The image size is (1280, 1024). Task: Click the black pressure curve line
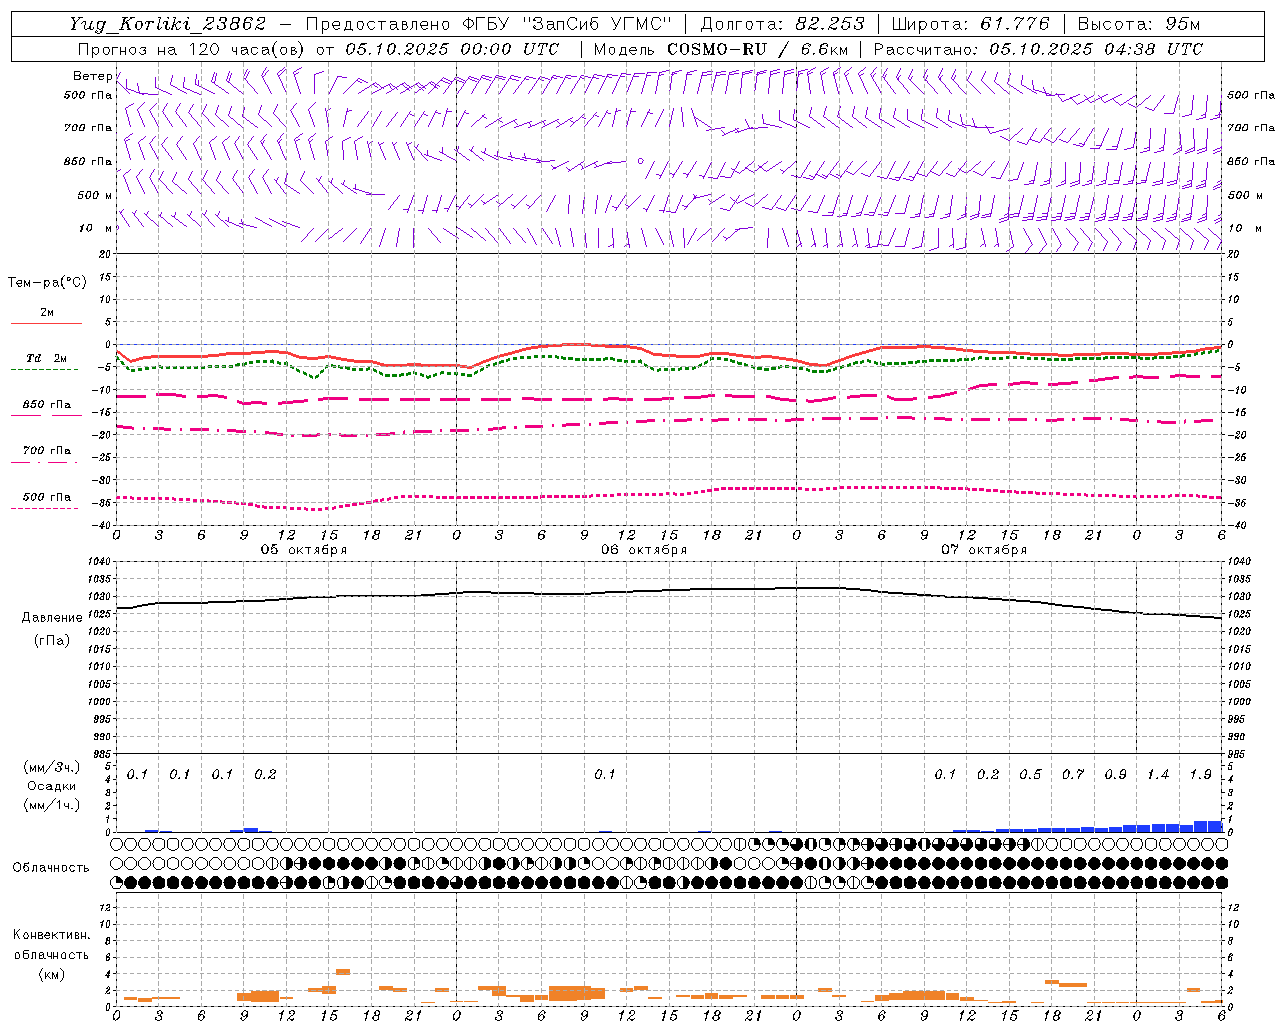pos(670,591)
